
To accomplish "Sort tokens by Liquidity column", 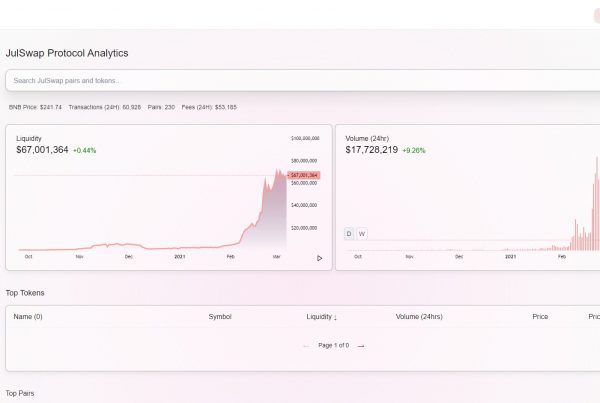I will [321, 317].
